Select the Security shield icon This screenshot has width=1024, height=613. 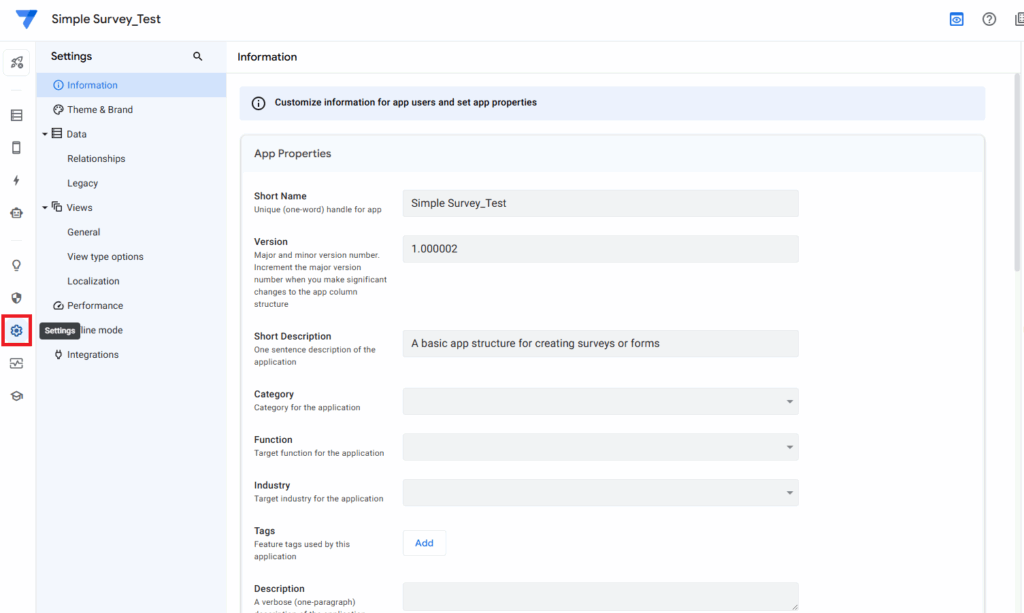[16, 297]
